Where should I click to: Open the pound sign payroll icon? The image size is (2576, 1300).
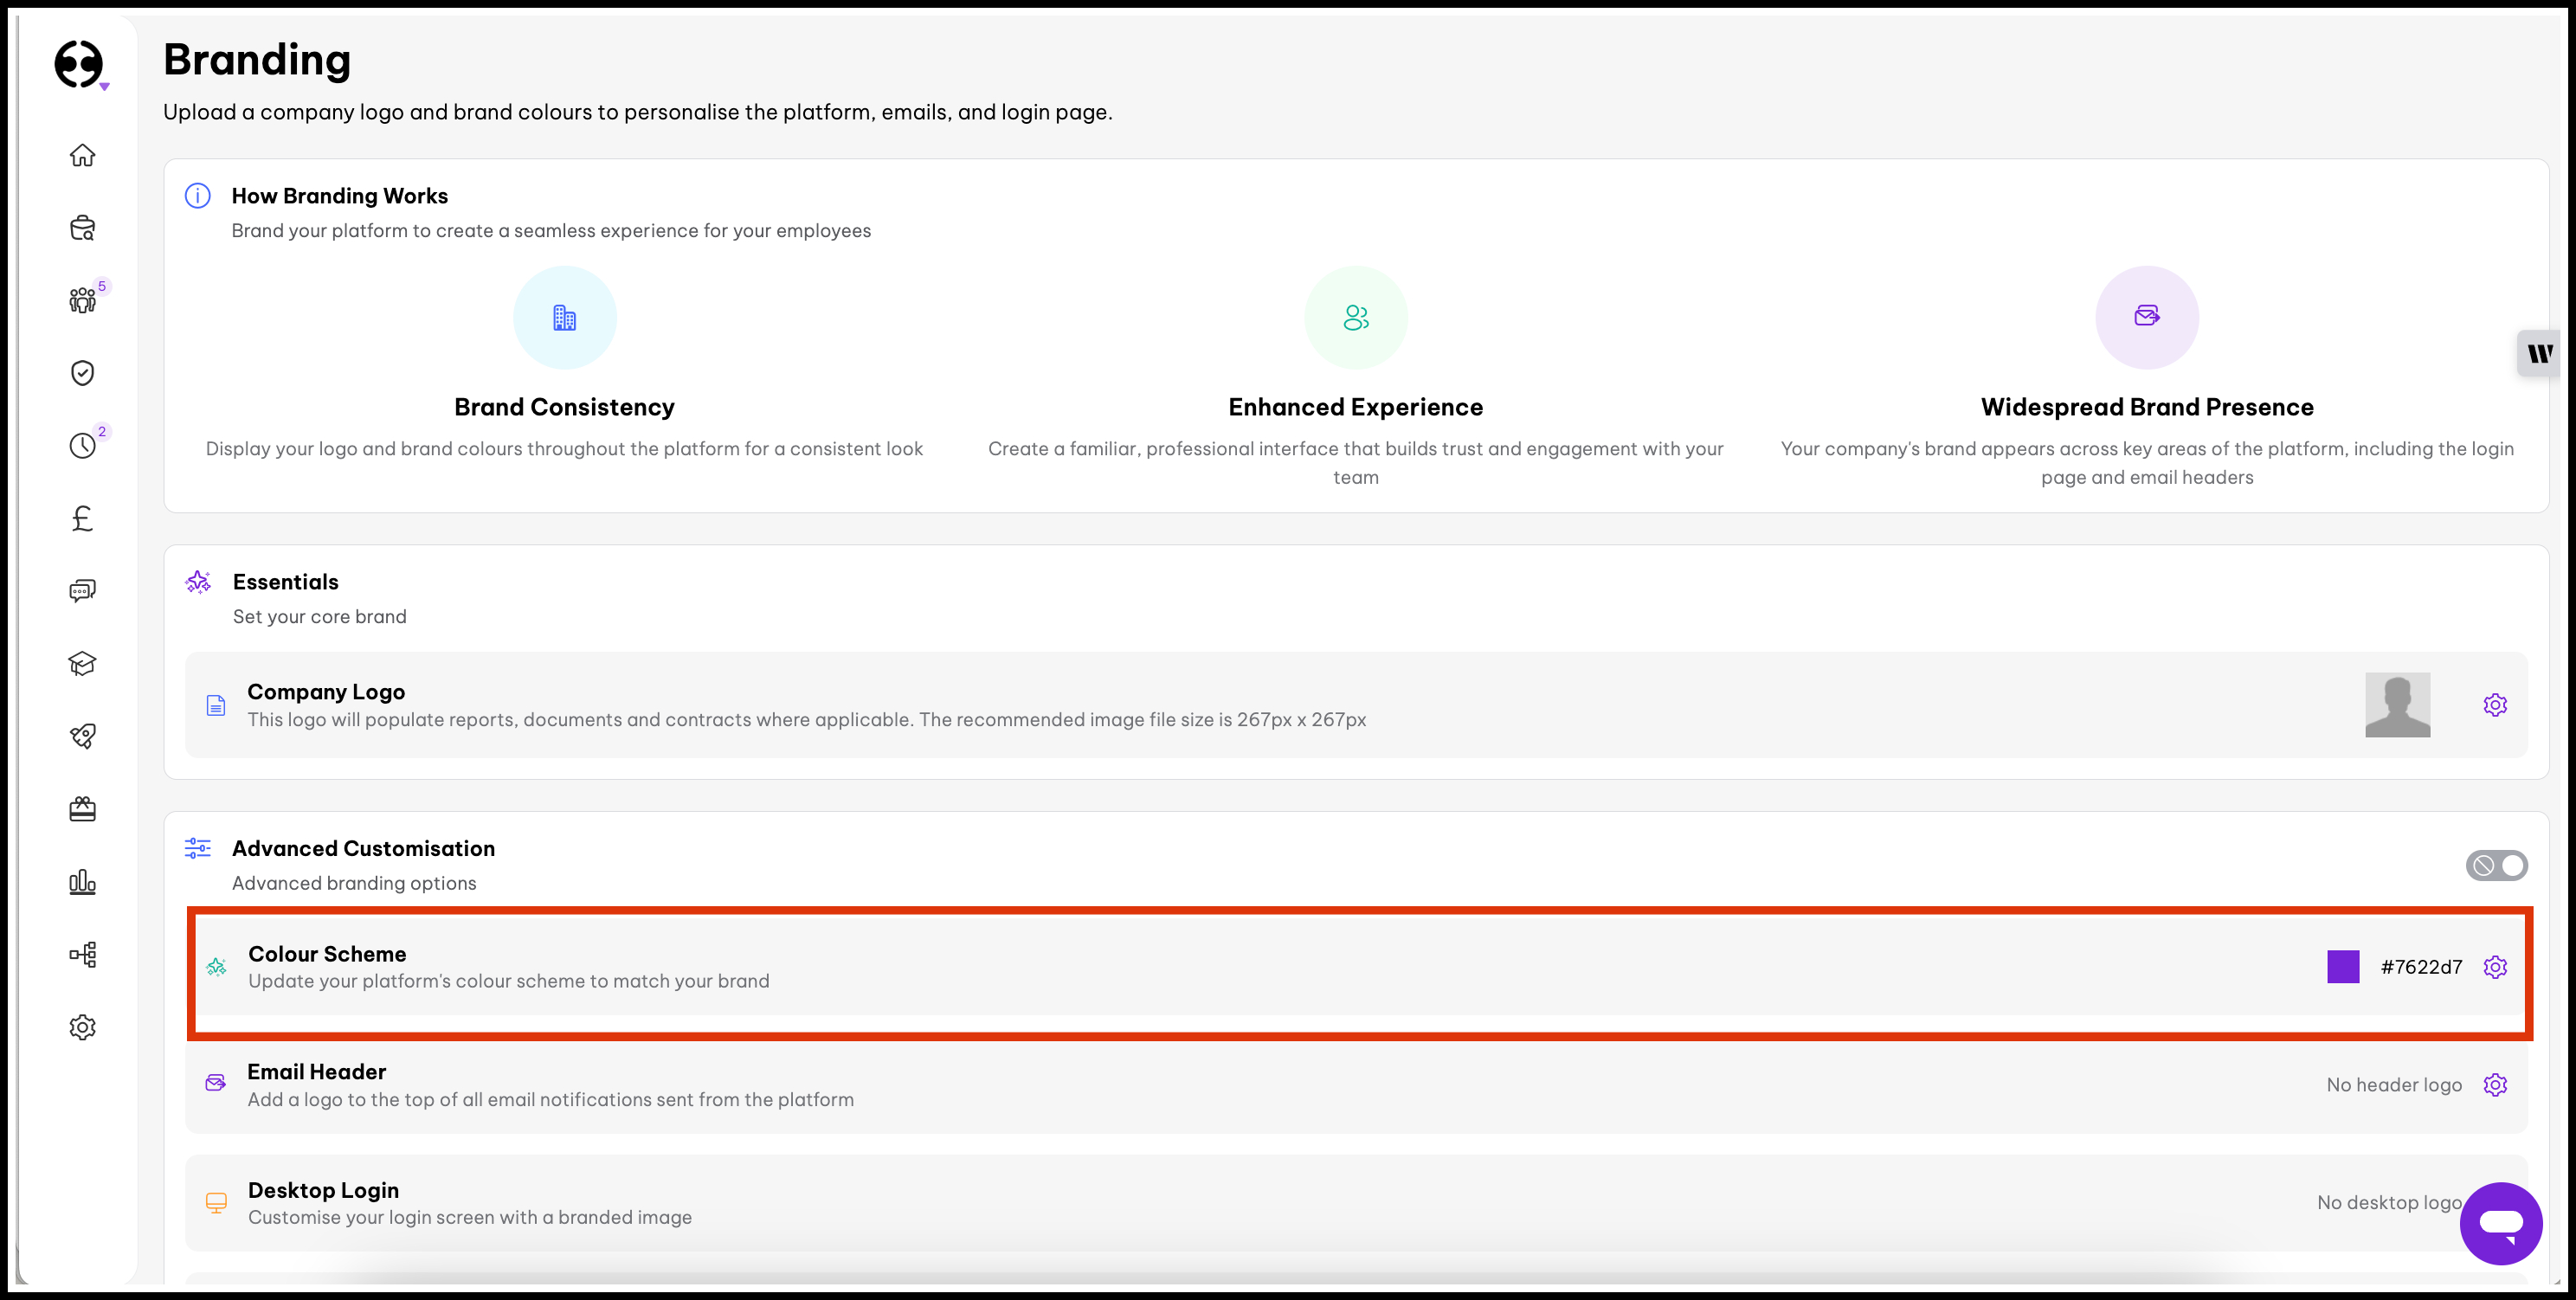[82, 518]
